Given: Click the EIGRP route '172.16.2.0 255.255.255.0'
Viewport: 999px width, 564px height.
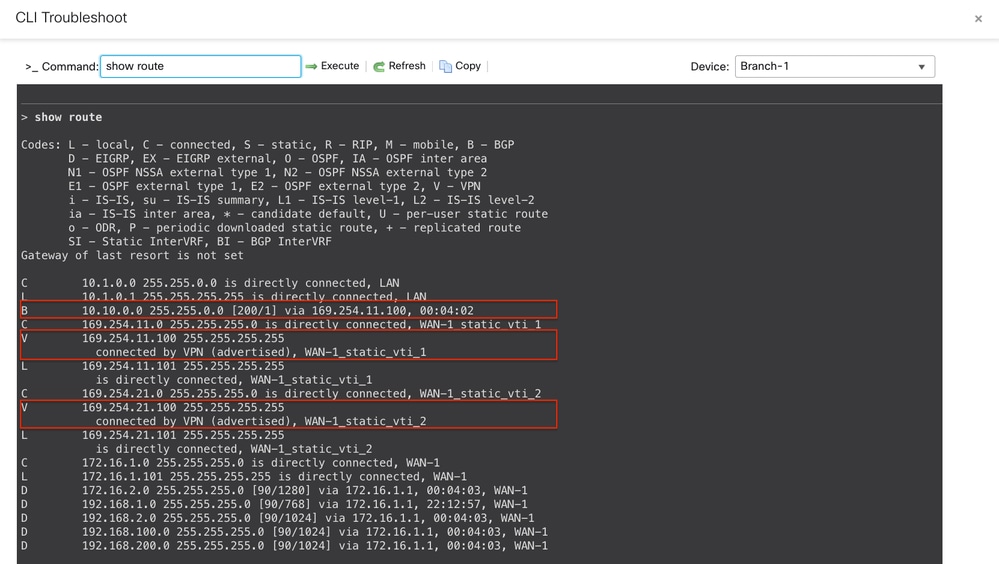Looking at the screenshot, I should pyautogui.click(x=274, y=491).
